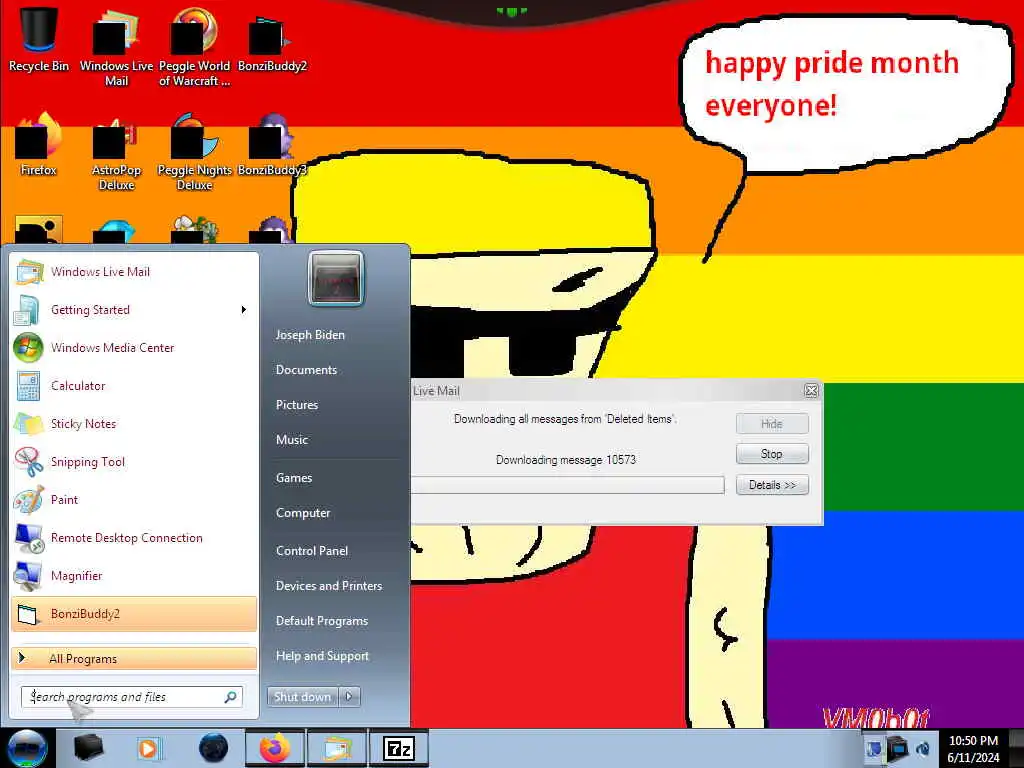This screenshot has height=768, width=1024.
Task: Click the Sticky Notes icon
Action: click(29, 424)
